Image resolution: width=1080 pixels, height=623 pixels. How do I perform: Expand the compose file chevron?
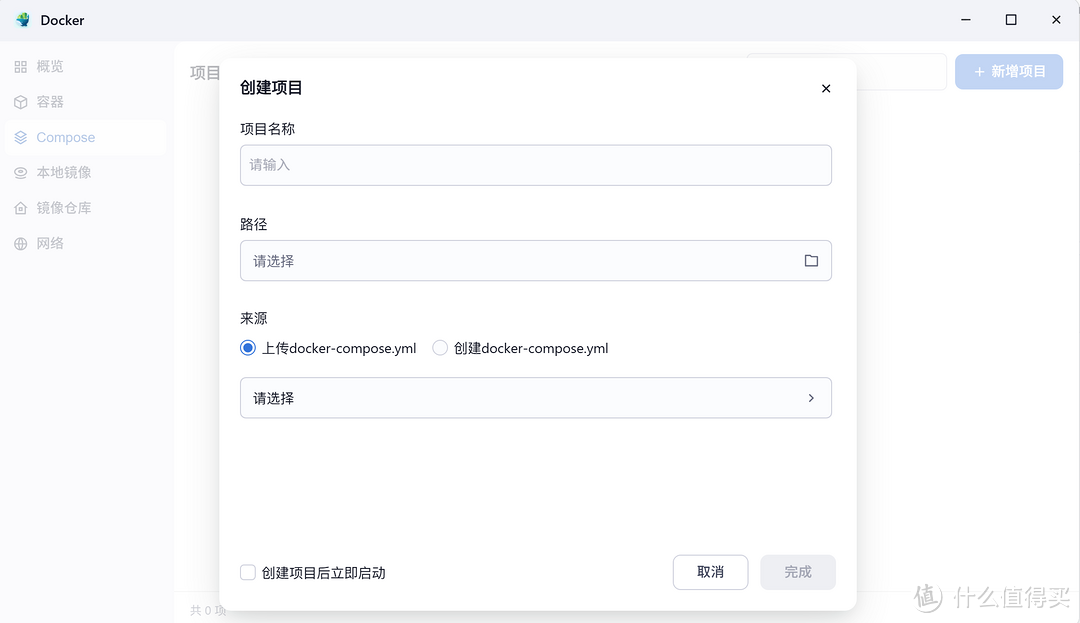tap(811, 397)
